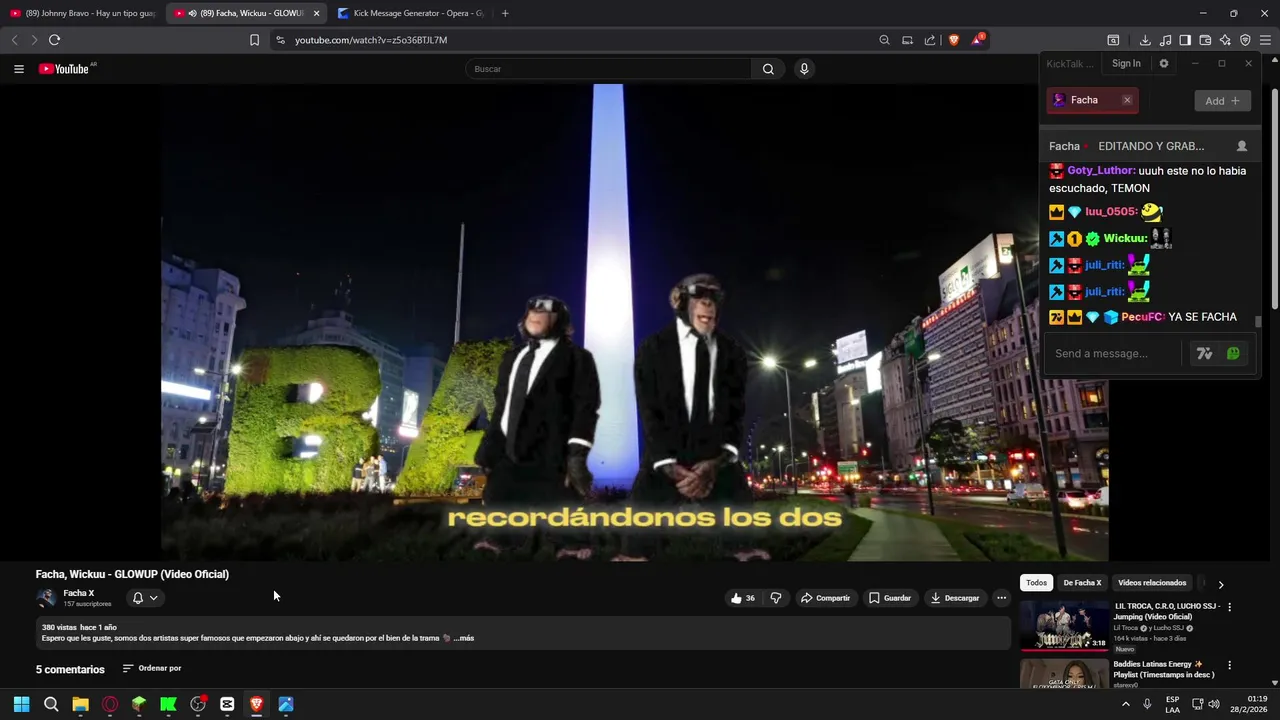Click PecuFC username in chat

pos(1143,317)
